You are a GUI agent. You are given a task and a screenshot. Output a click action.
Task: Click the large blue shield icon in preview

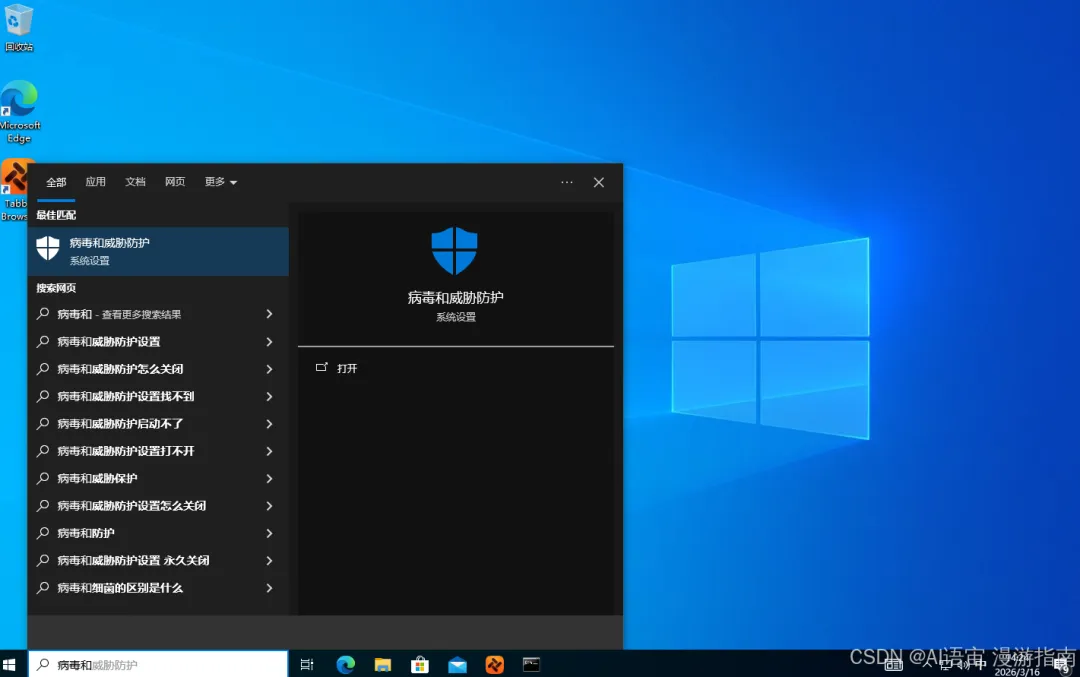[x=455, y=251]
